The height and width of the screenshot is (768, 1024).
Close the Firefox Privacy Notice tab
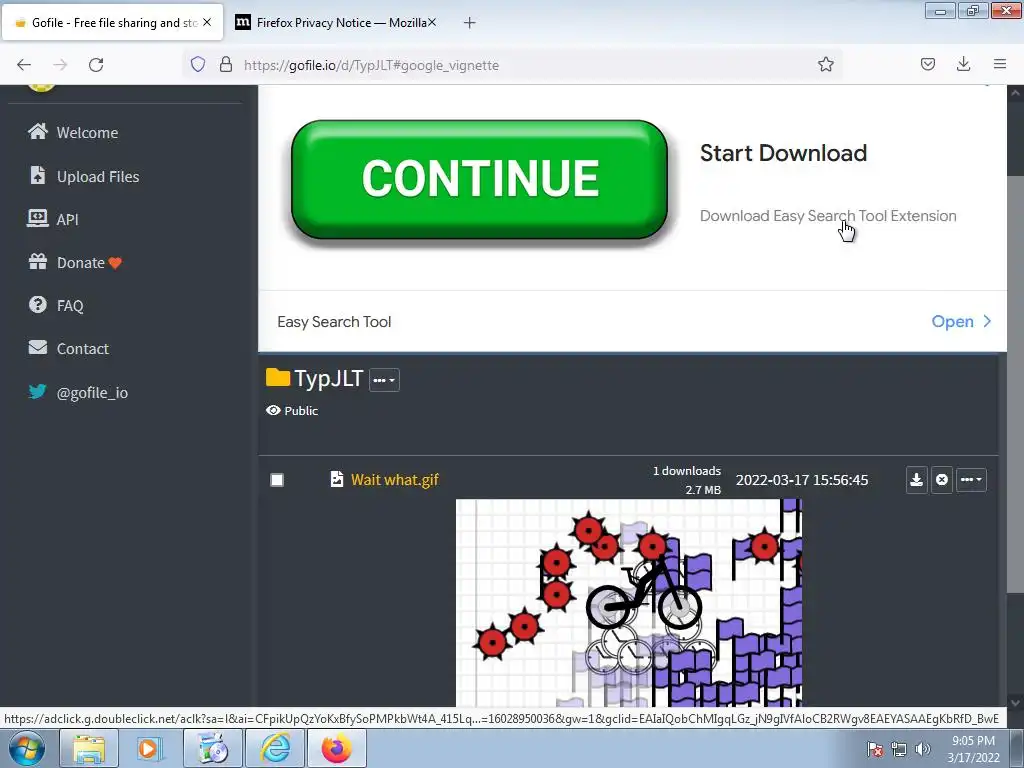[432, 22]
